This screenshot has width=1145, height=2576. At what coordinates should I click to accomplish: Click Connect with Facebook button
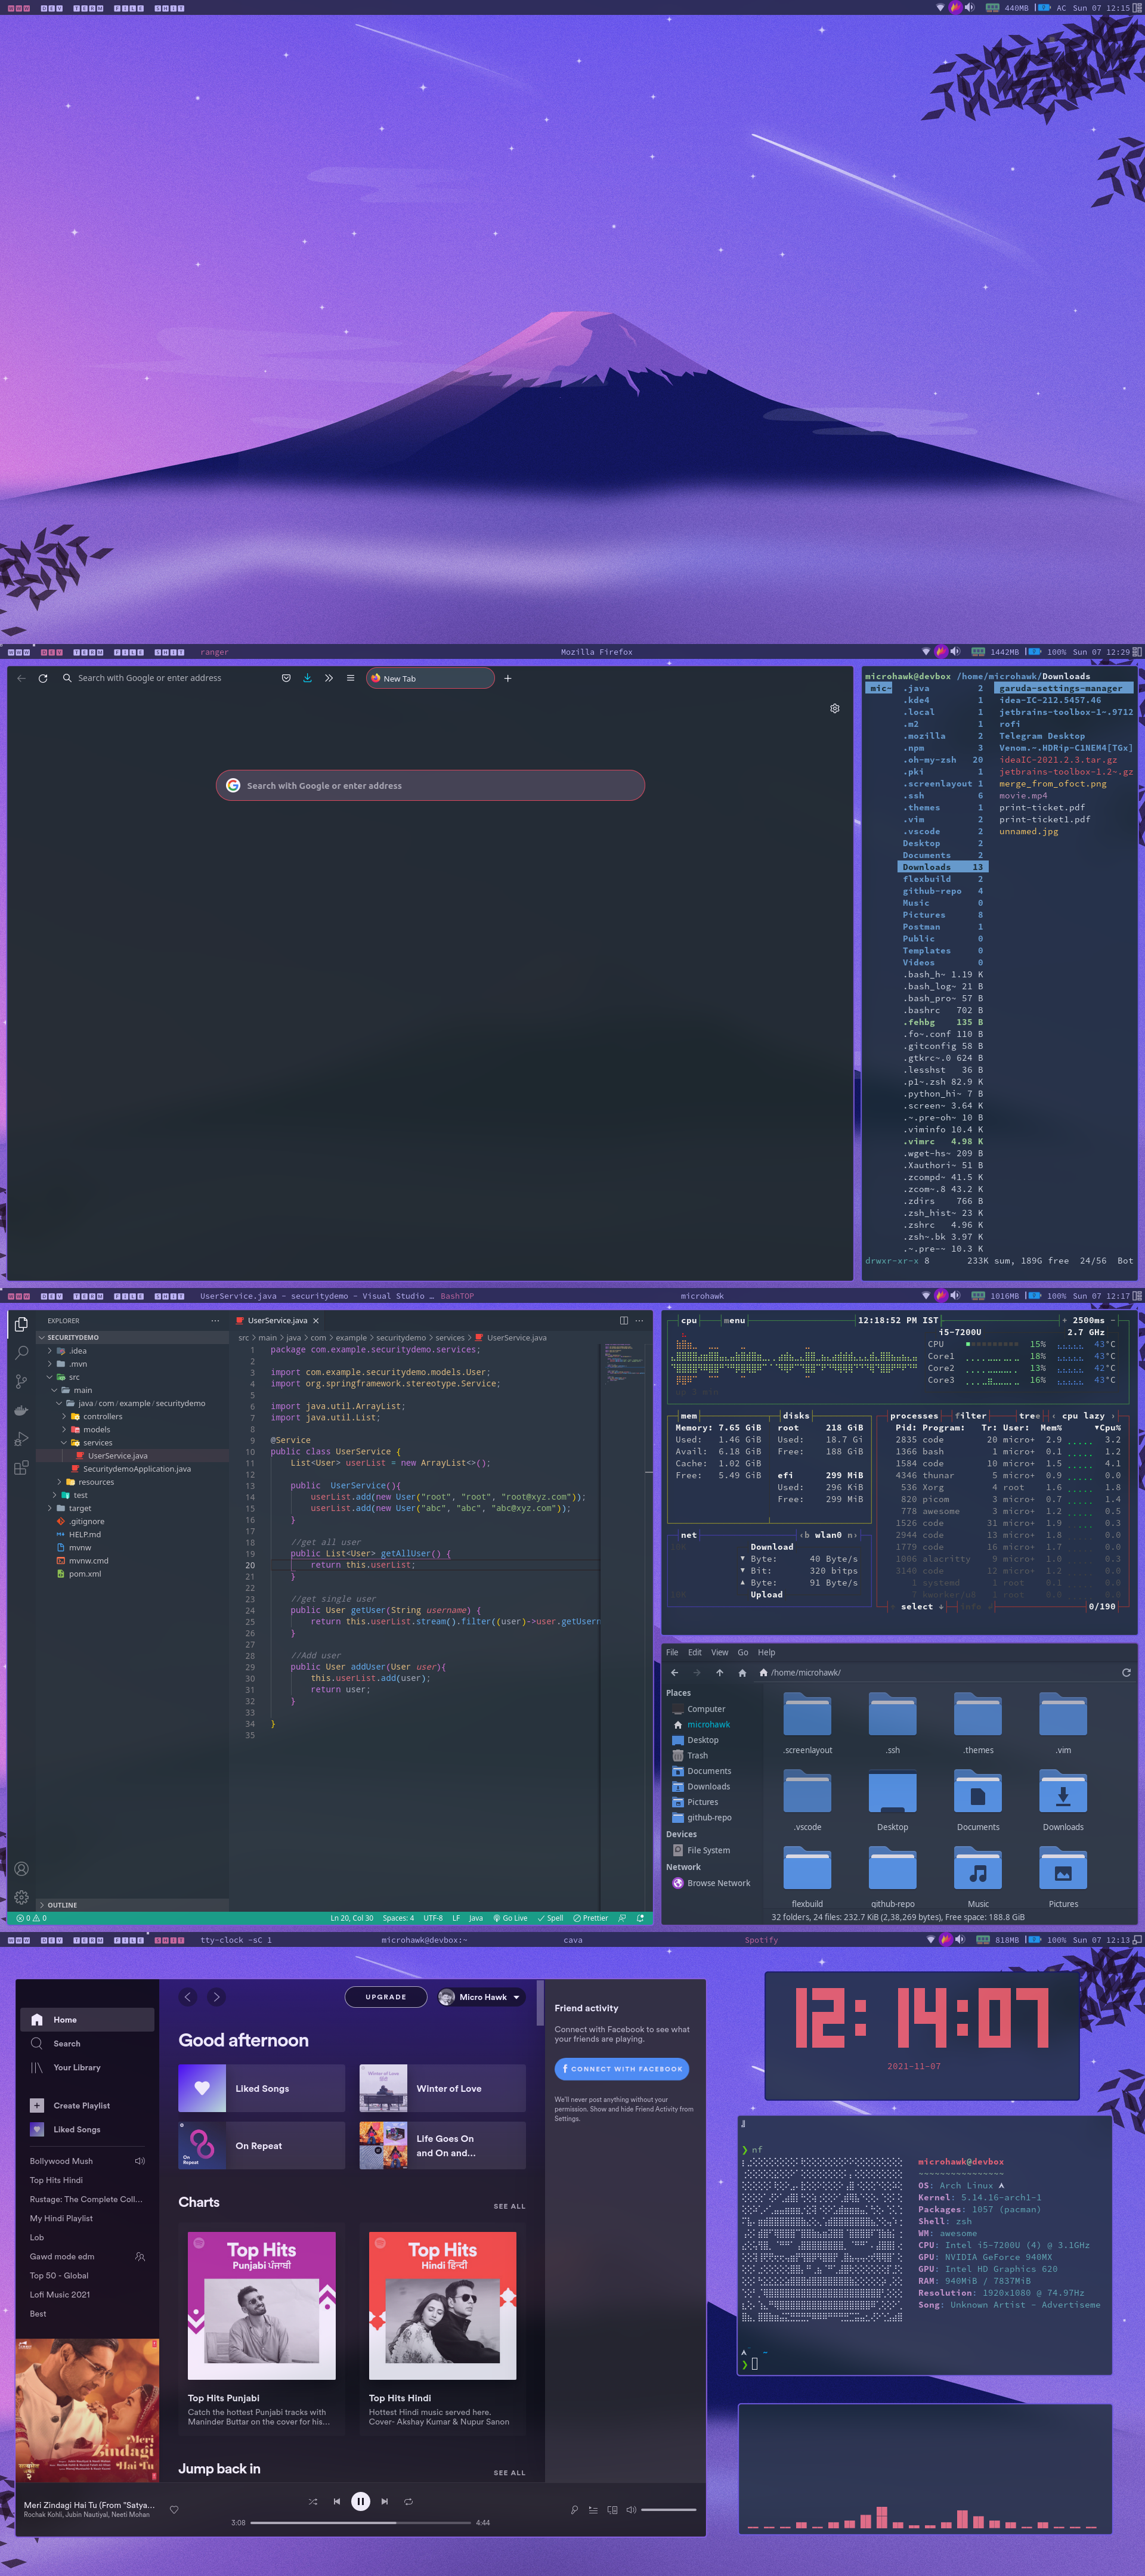(x=621, y=2068)
